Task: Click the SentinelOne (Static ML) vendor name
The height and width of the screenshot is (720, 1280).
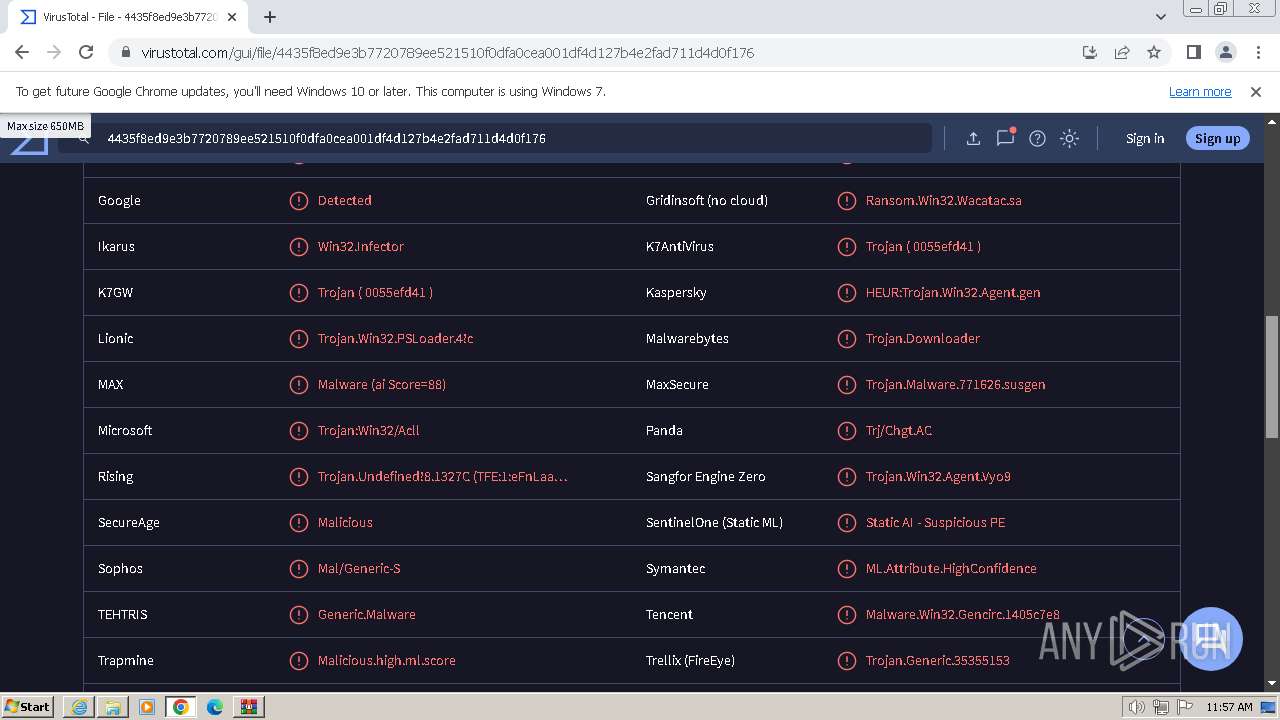Action: (714, 522)
